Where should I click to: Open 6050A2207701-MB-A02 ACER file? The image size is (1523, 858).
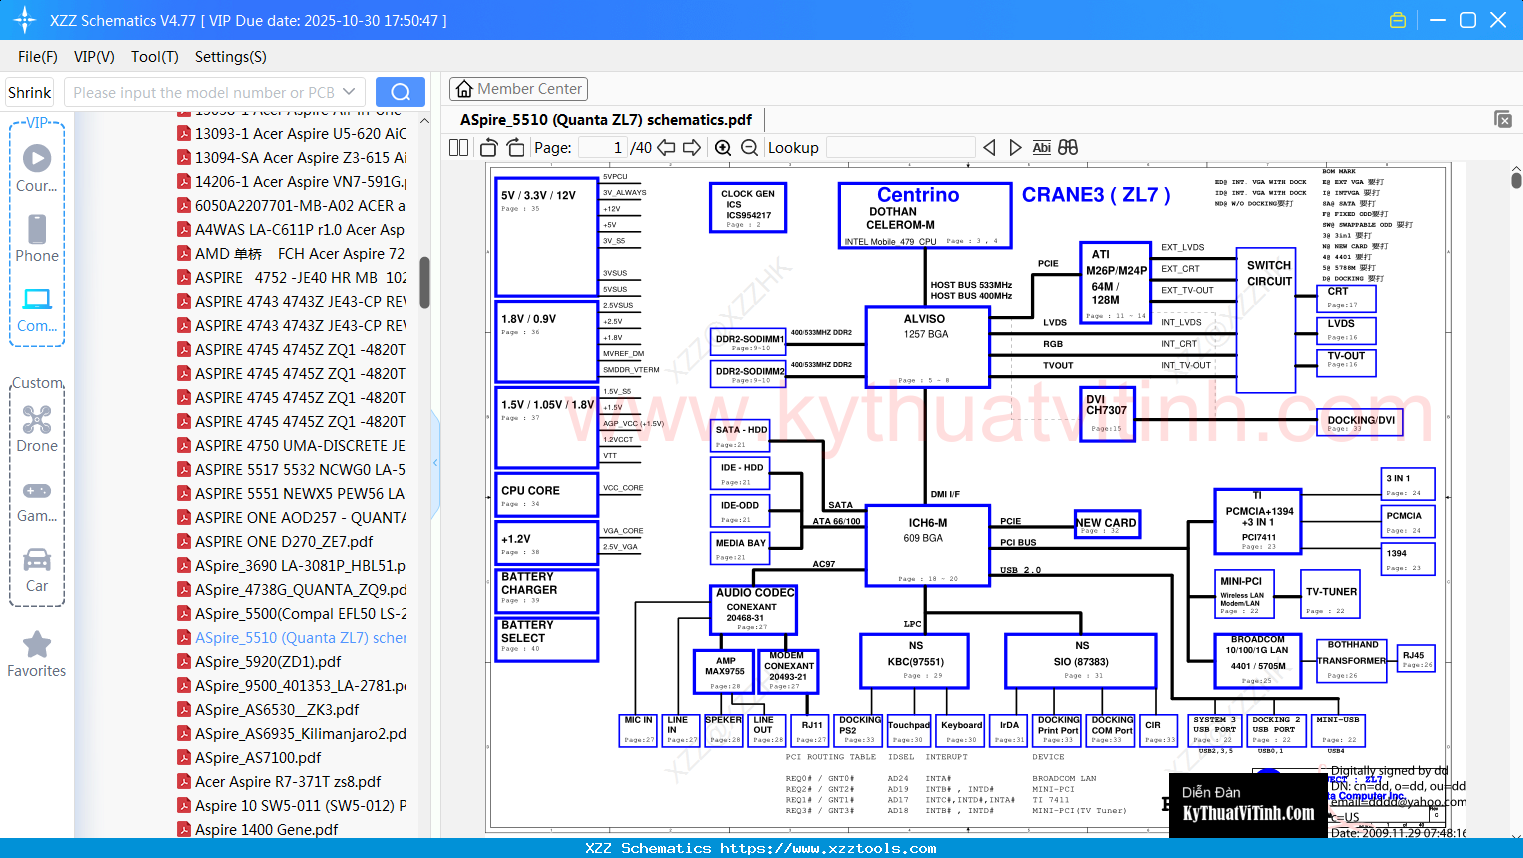click(x=292, y=205)
